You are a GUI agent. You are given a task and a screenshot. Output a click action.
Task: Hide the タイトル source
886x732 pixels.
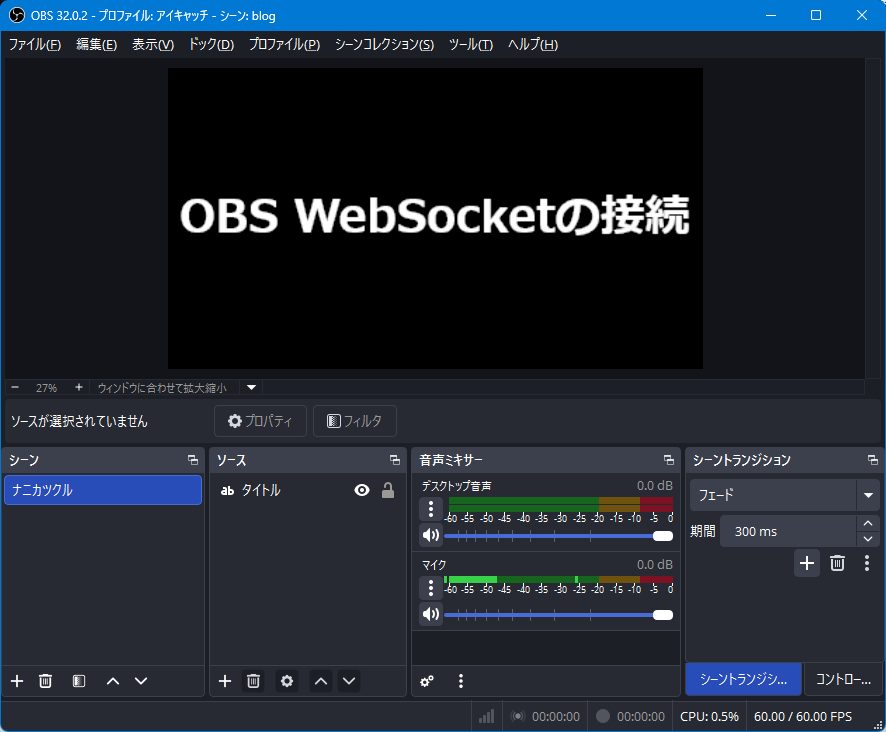click(x=362, y=490)
